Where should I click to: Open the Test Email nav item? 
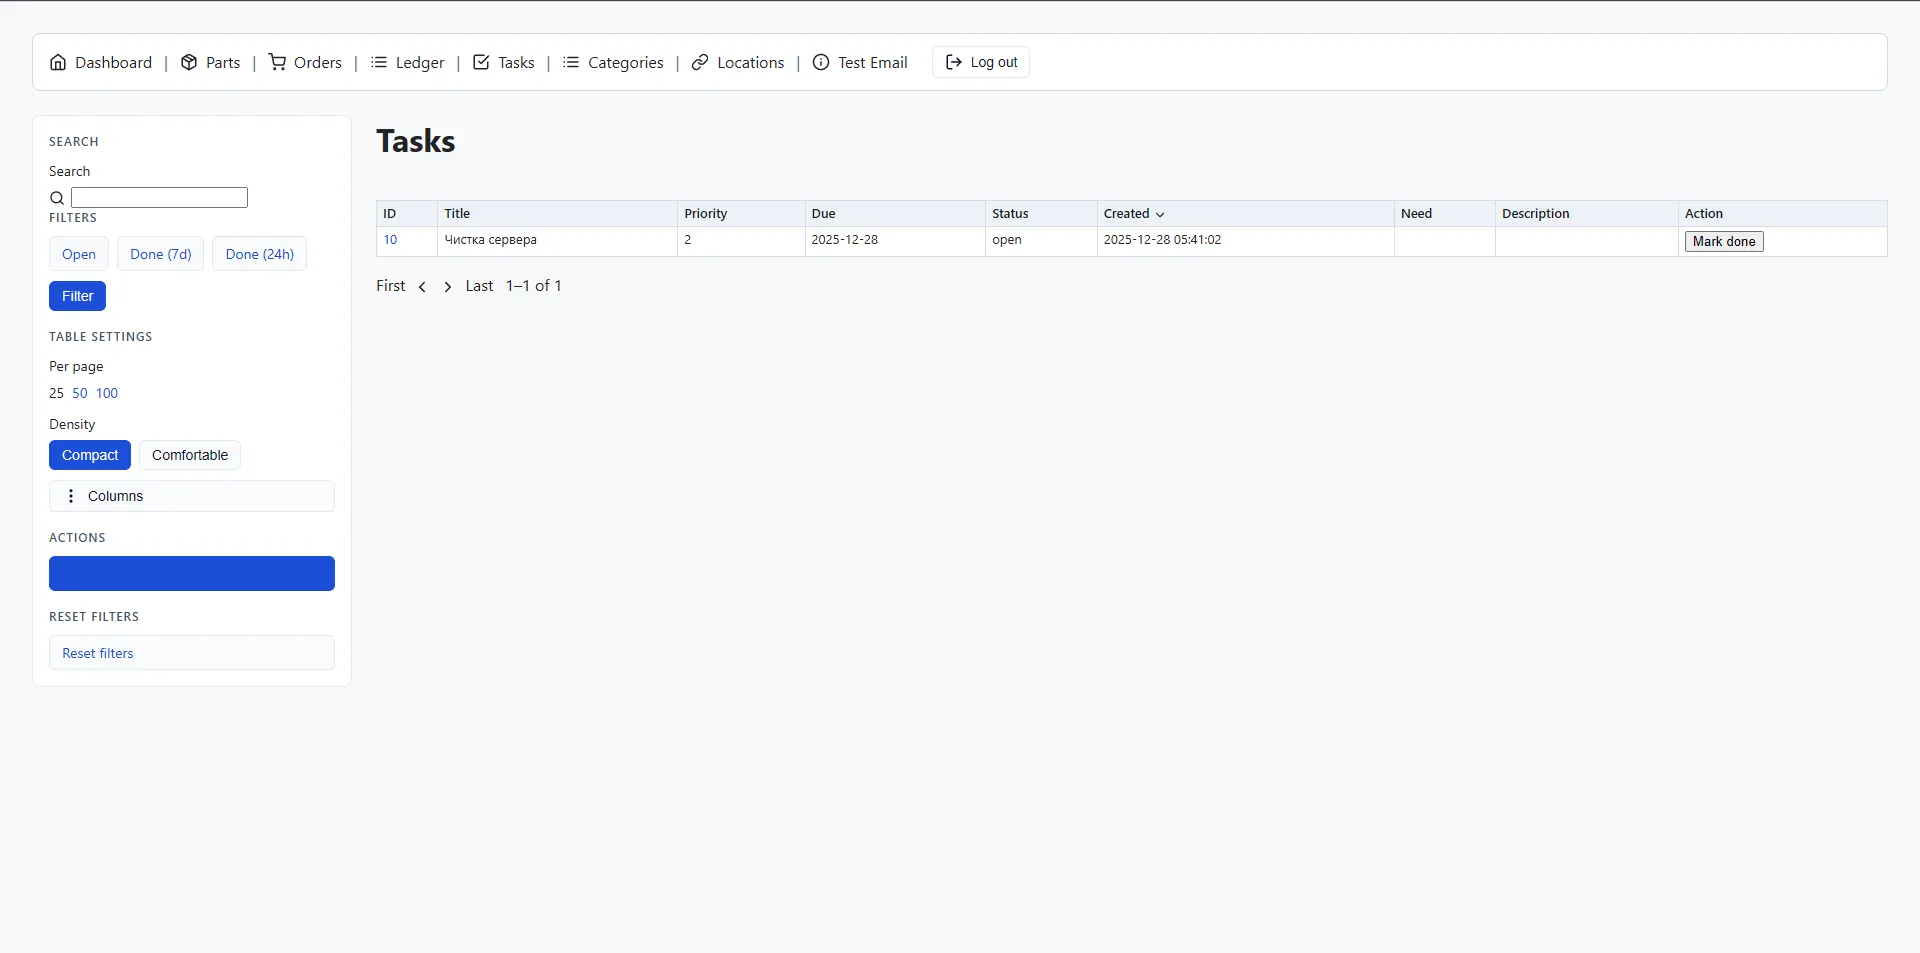coord(860,62)
